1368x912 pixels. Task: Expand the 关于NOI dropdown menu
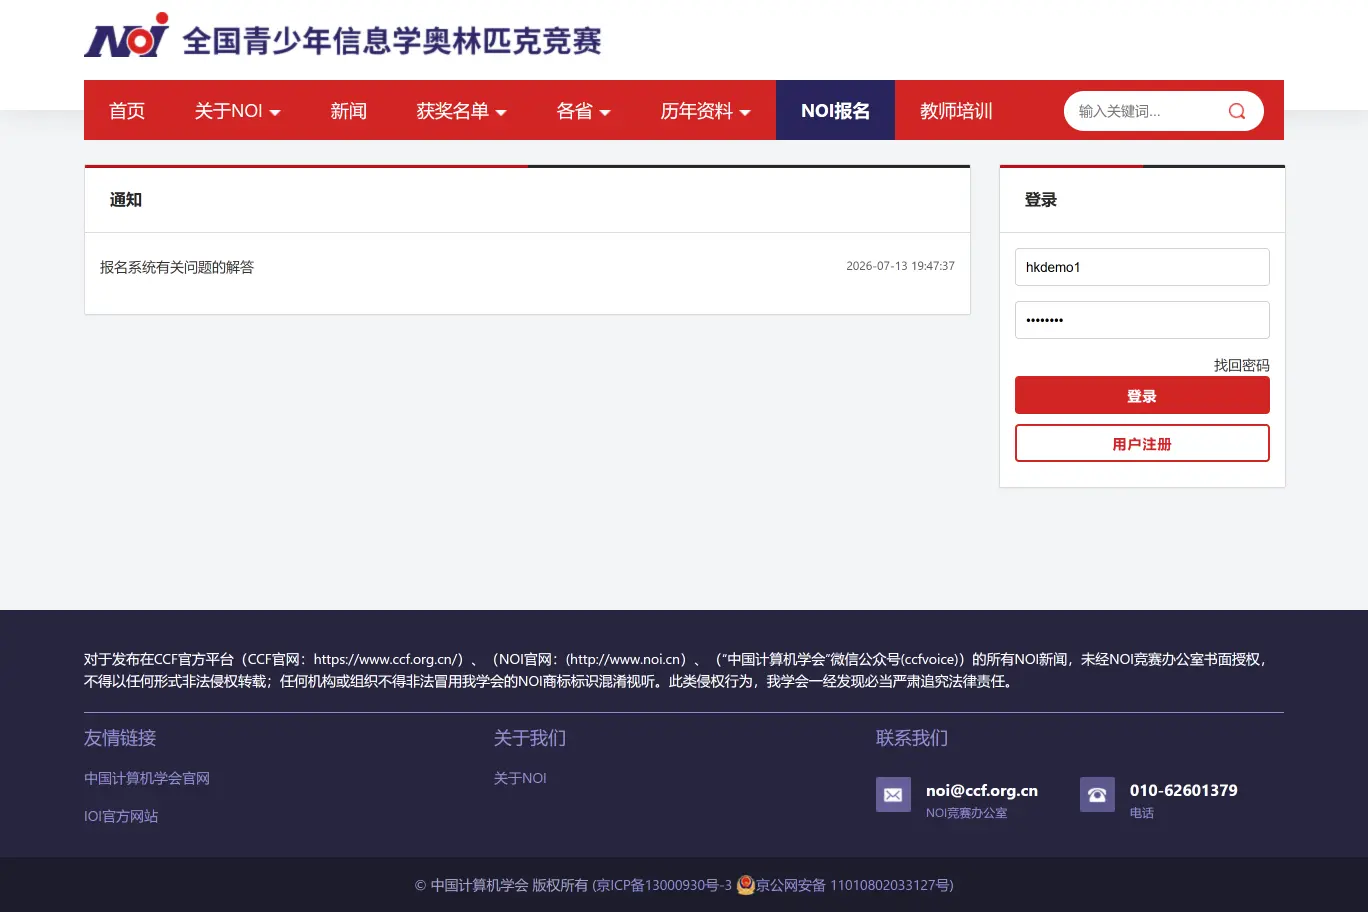point(237,111)
